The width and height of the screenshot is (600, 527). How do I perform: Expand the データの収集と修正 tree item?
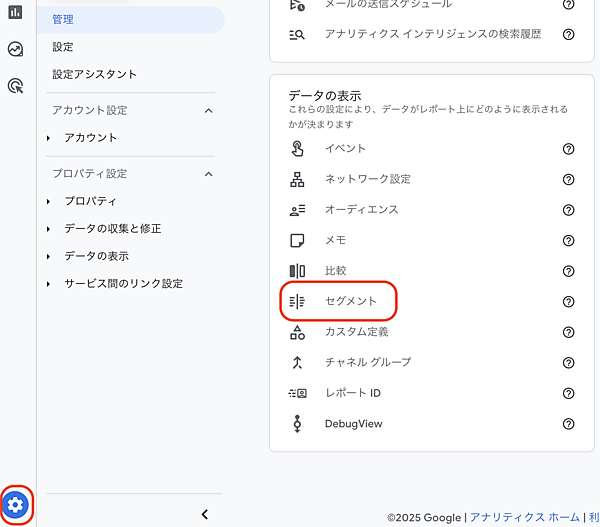[48, 229]
